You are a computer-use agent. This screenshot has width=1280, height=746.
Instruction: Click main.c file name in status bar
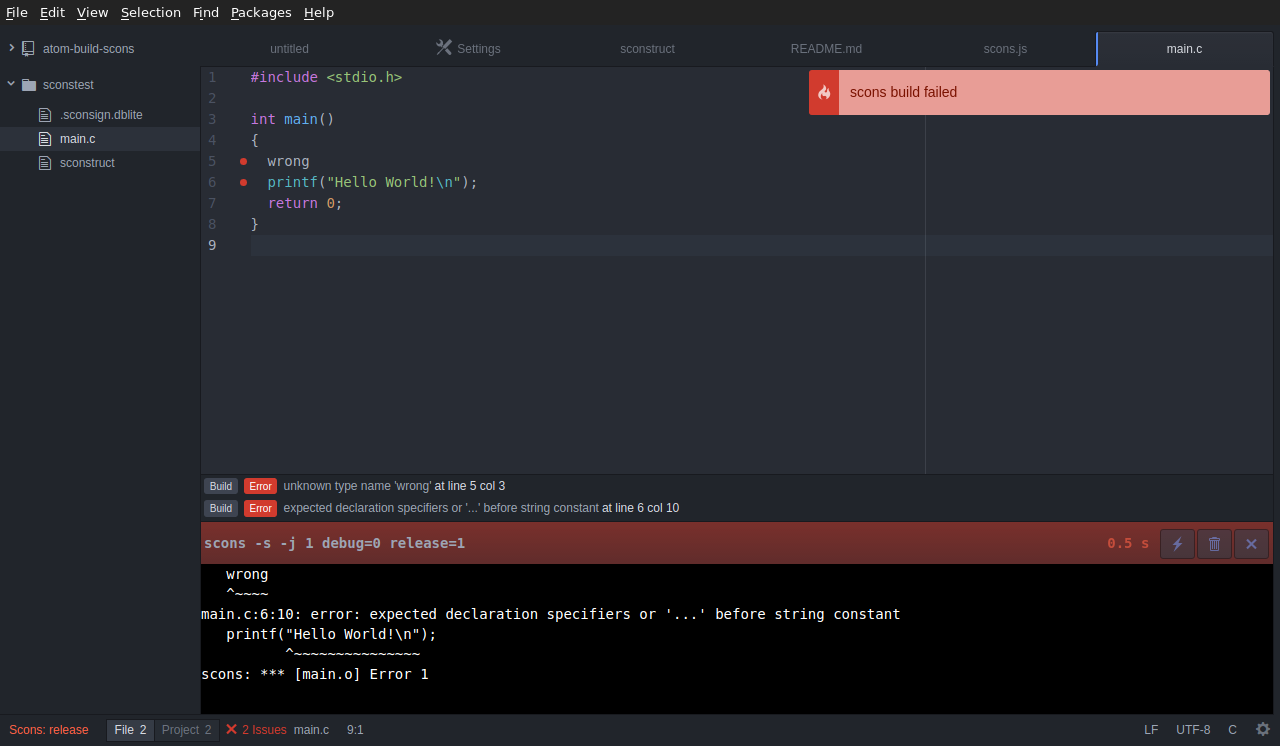(x=311, y=730)
